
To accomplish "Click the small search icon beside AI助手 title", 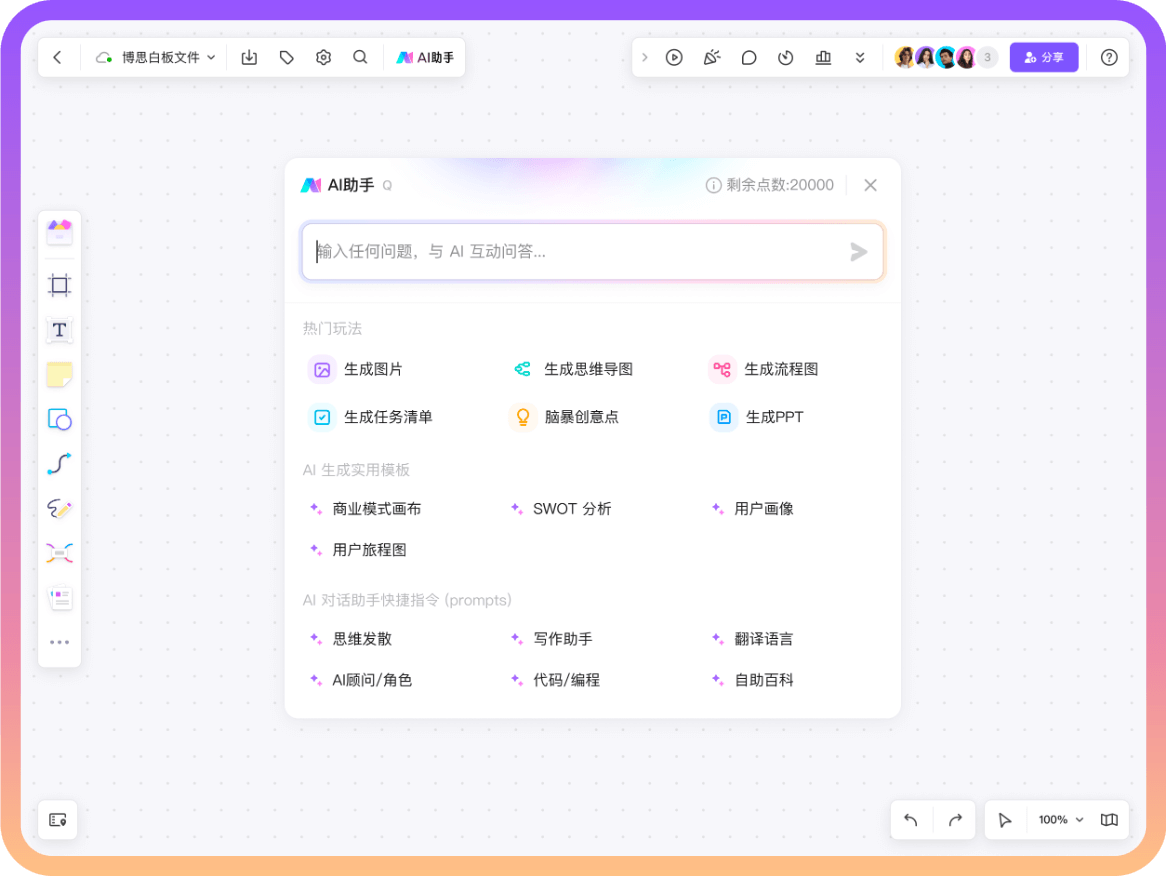I will point(387,186).
